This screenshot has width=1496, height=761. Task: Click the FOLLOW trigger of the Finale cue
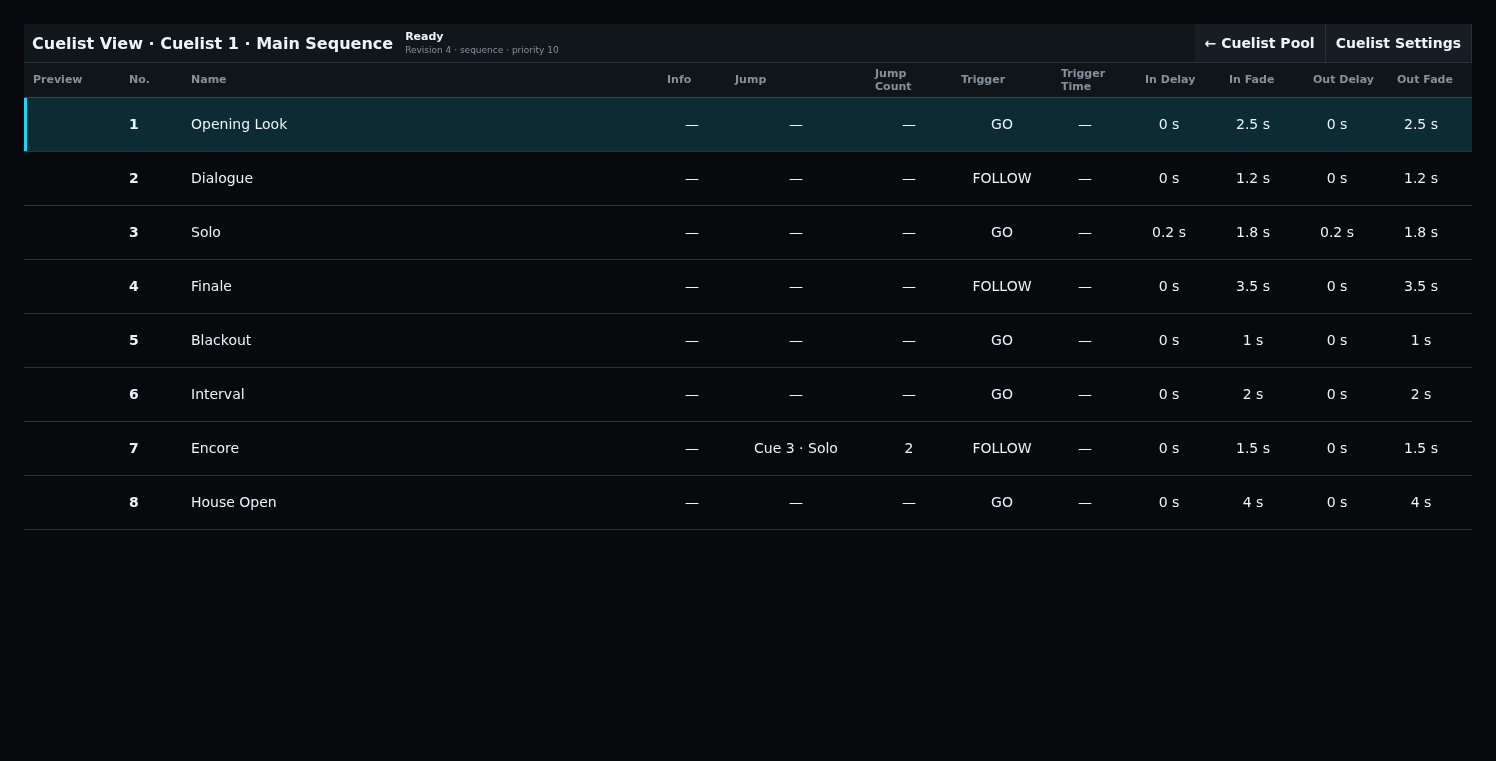pyautogui.click(x=1002, y=286)
